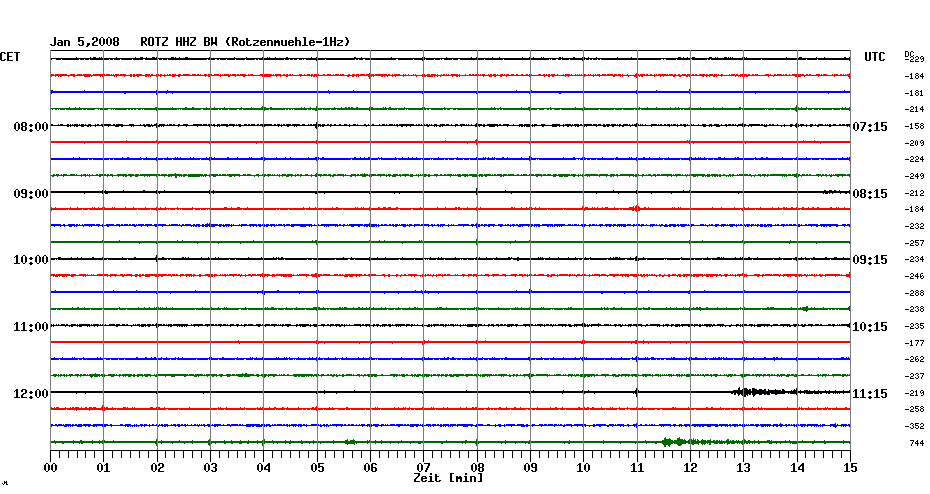
Task: Select DC offset value '-224'
Action: (915, 160)
